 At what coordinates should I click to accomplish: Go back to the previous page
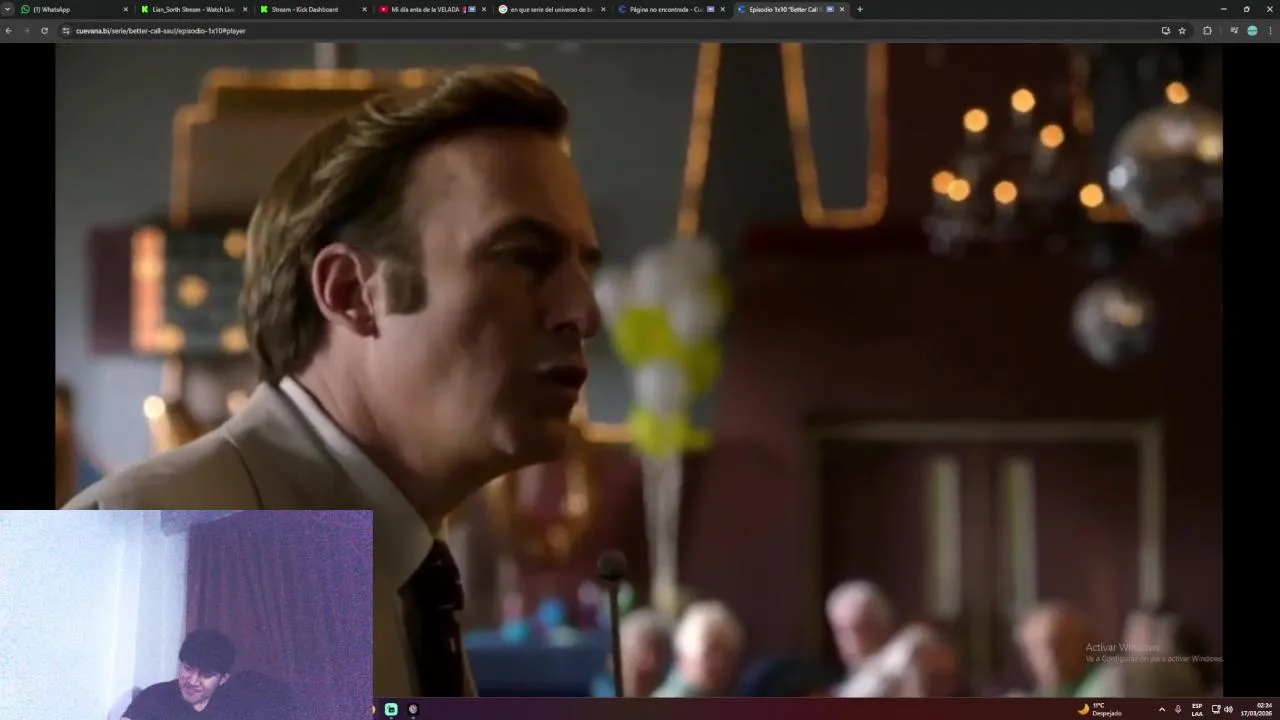(x=9, y=31)
